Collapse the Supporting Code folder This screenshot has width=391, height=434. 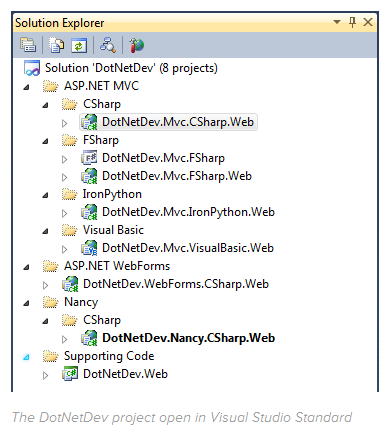click(x=26, y=358)
